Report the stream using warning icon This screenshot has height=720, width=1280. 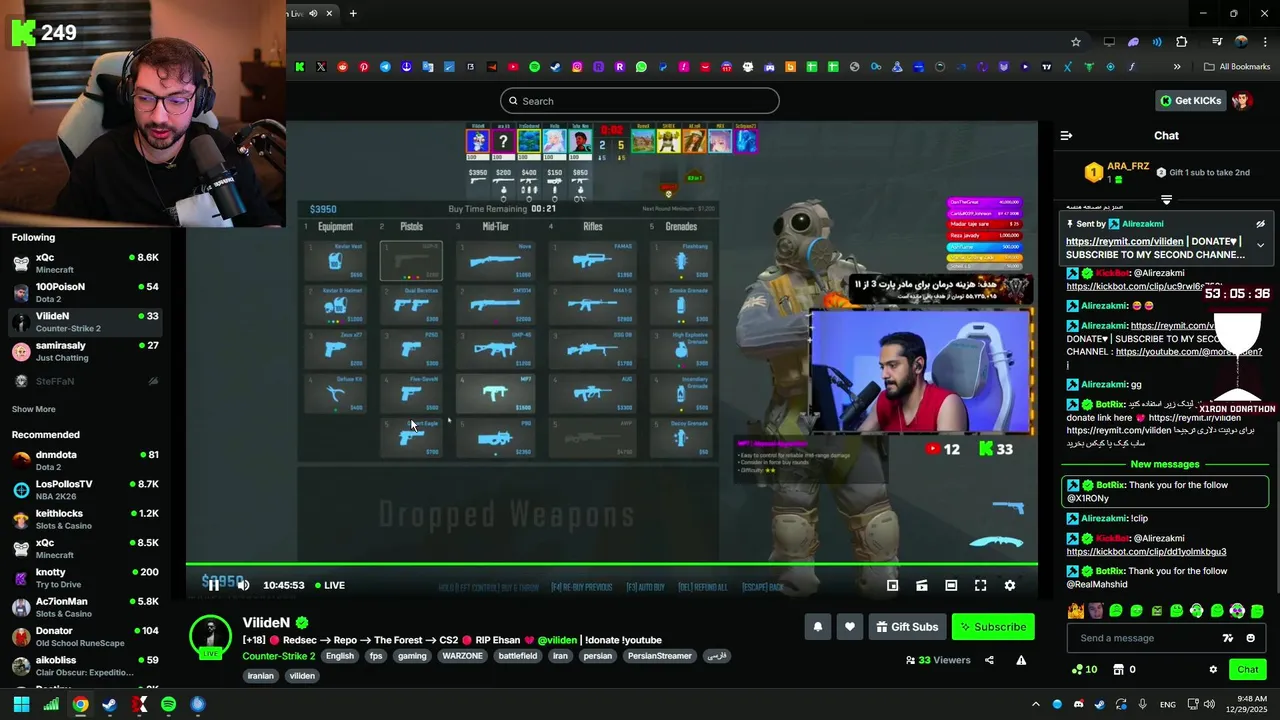click(1021, 660)
